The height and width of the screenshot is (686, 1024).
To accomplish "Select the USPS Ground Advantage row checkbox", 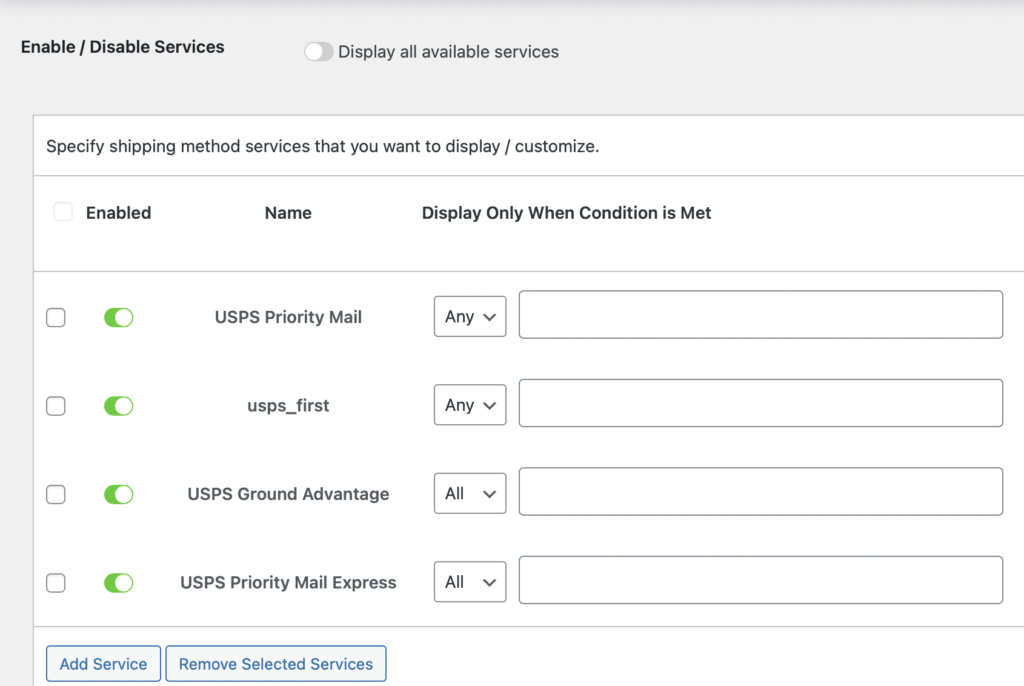I will coord(56,494).
